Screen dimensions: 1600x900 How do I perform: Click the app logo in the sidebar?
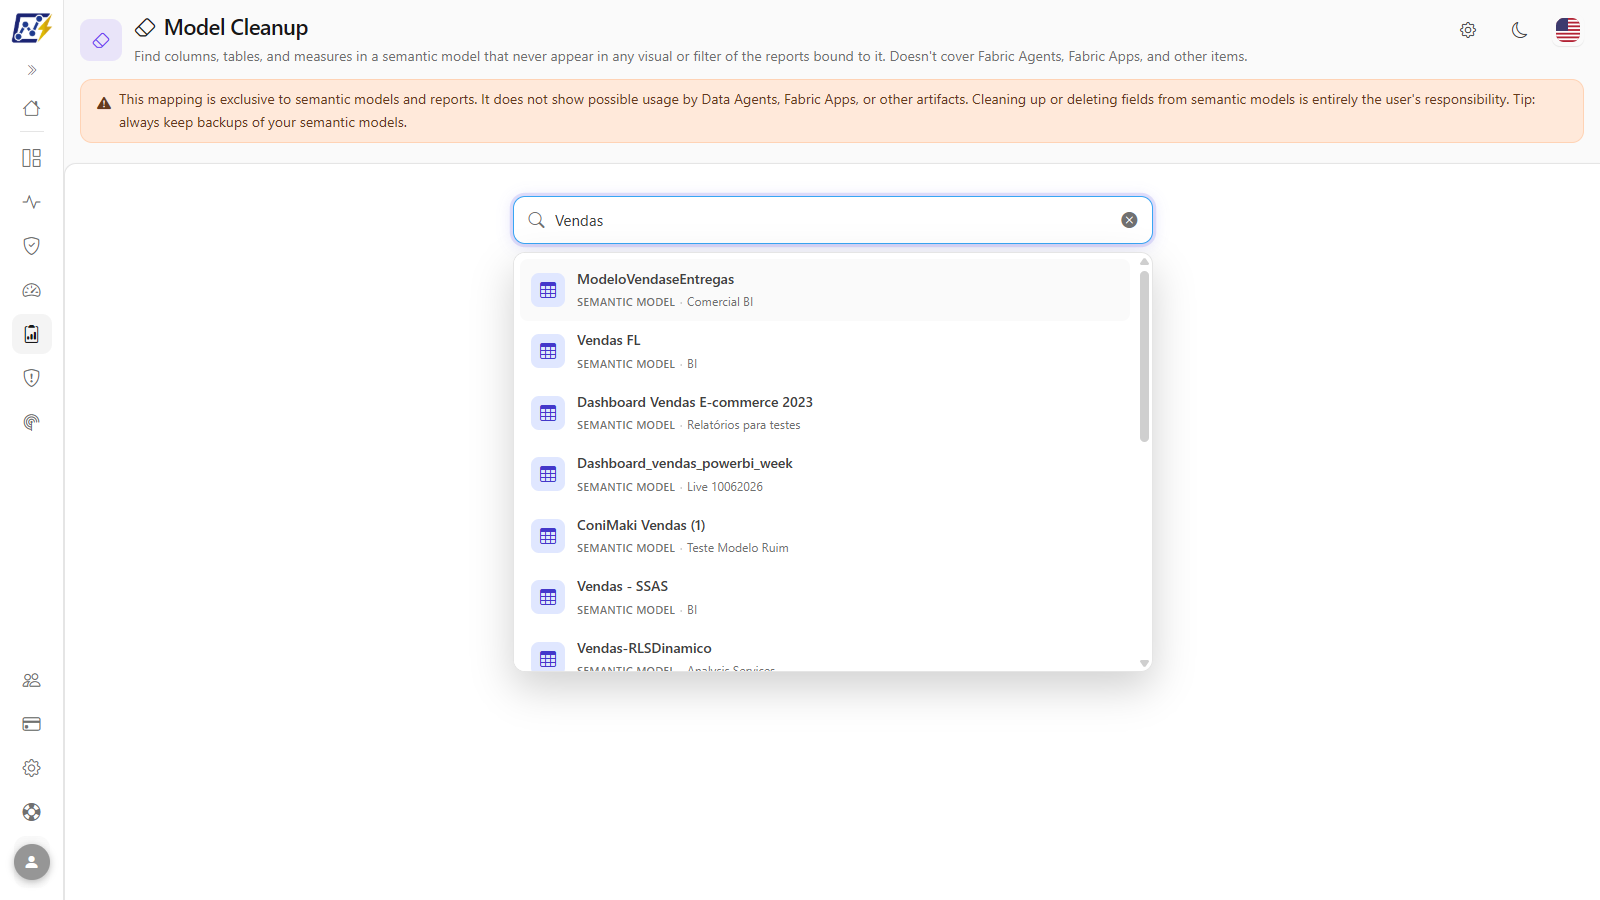tap(32, 28)
